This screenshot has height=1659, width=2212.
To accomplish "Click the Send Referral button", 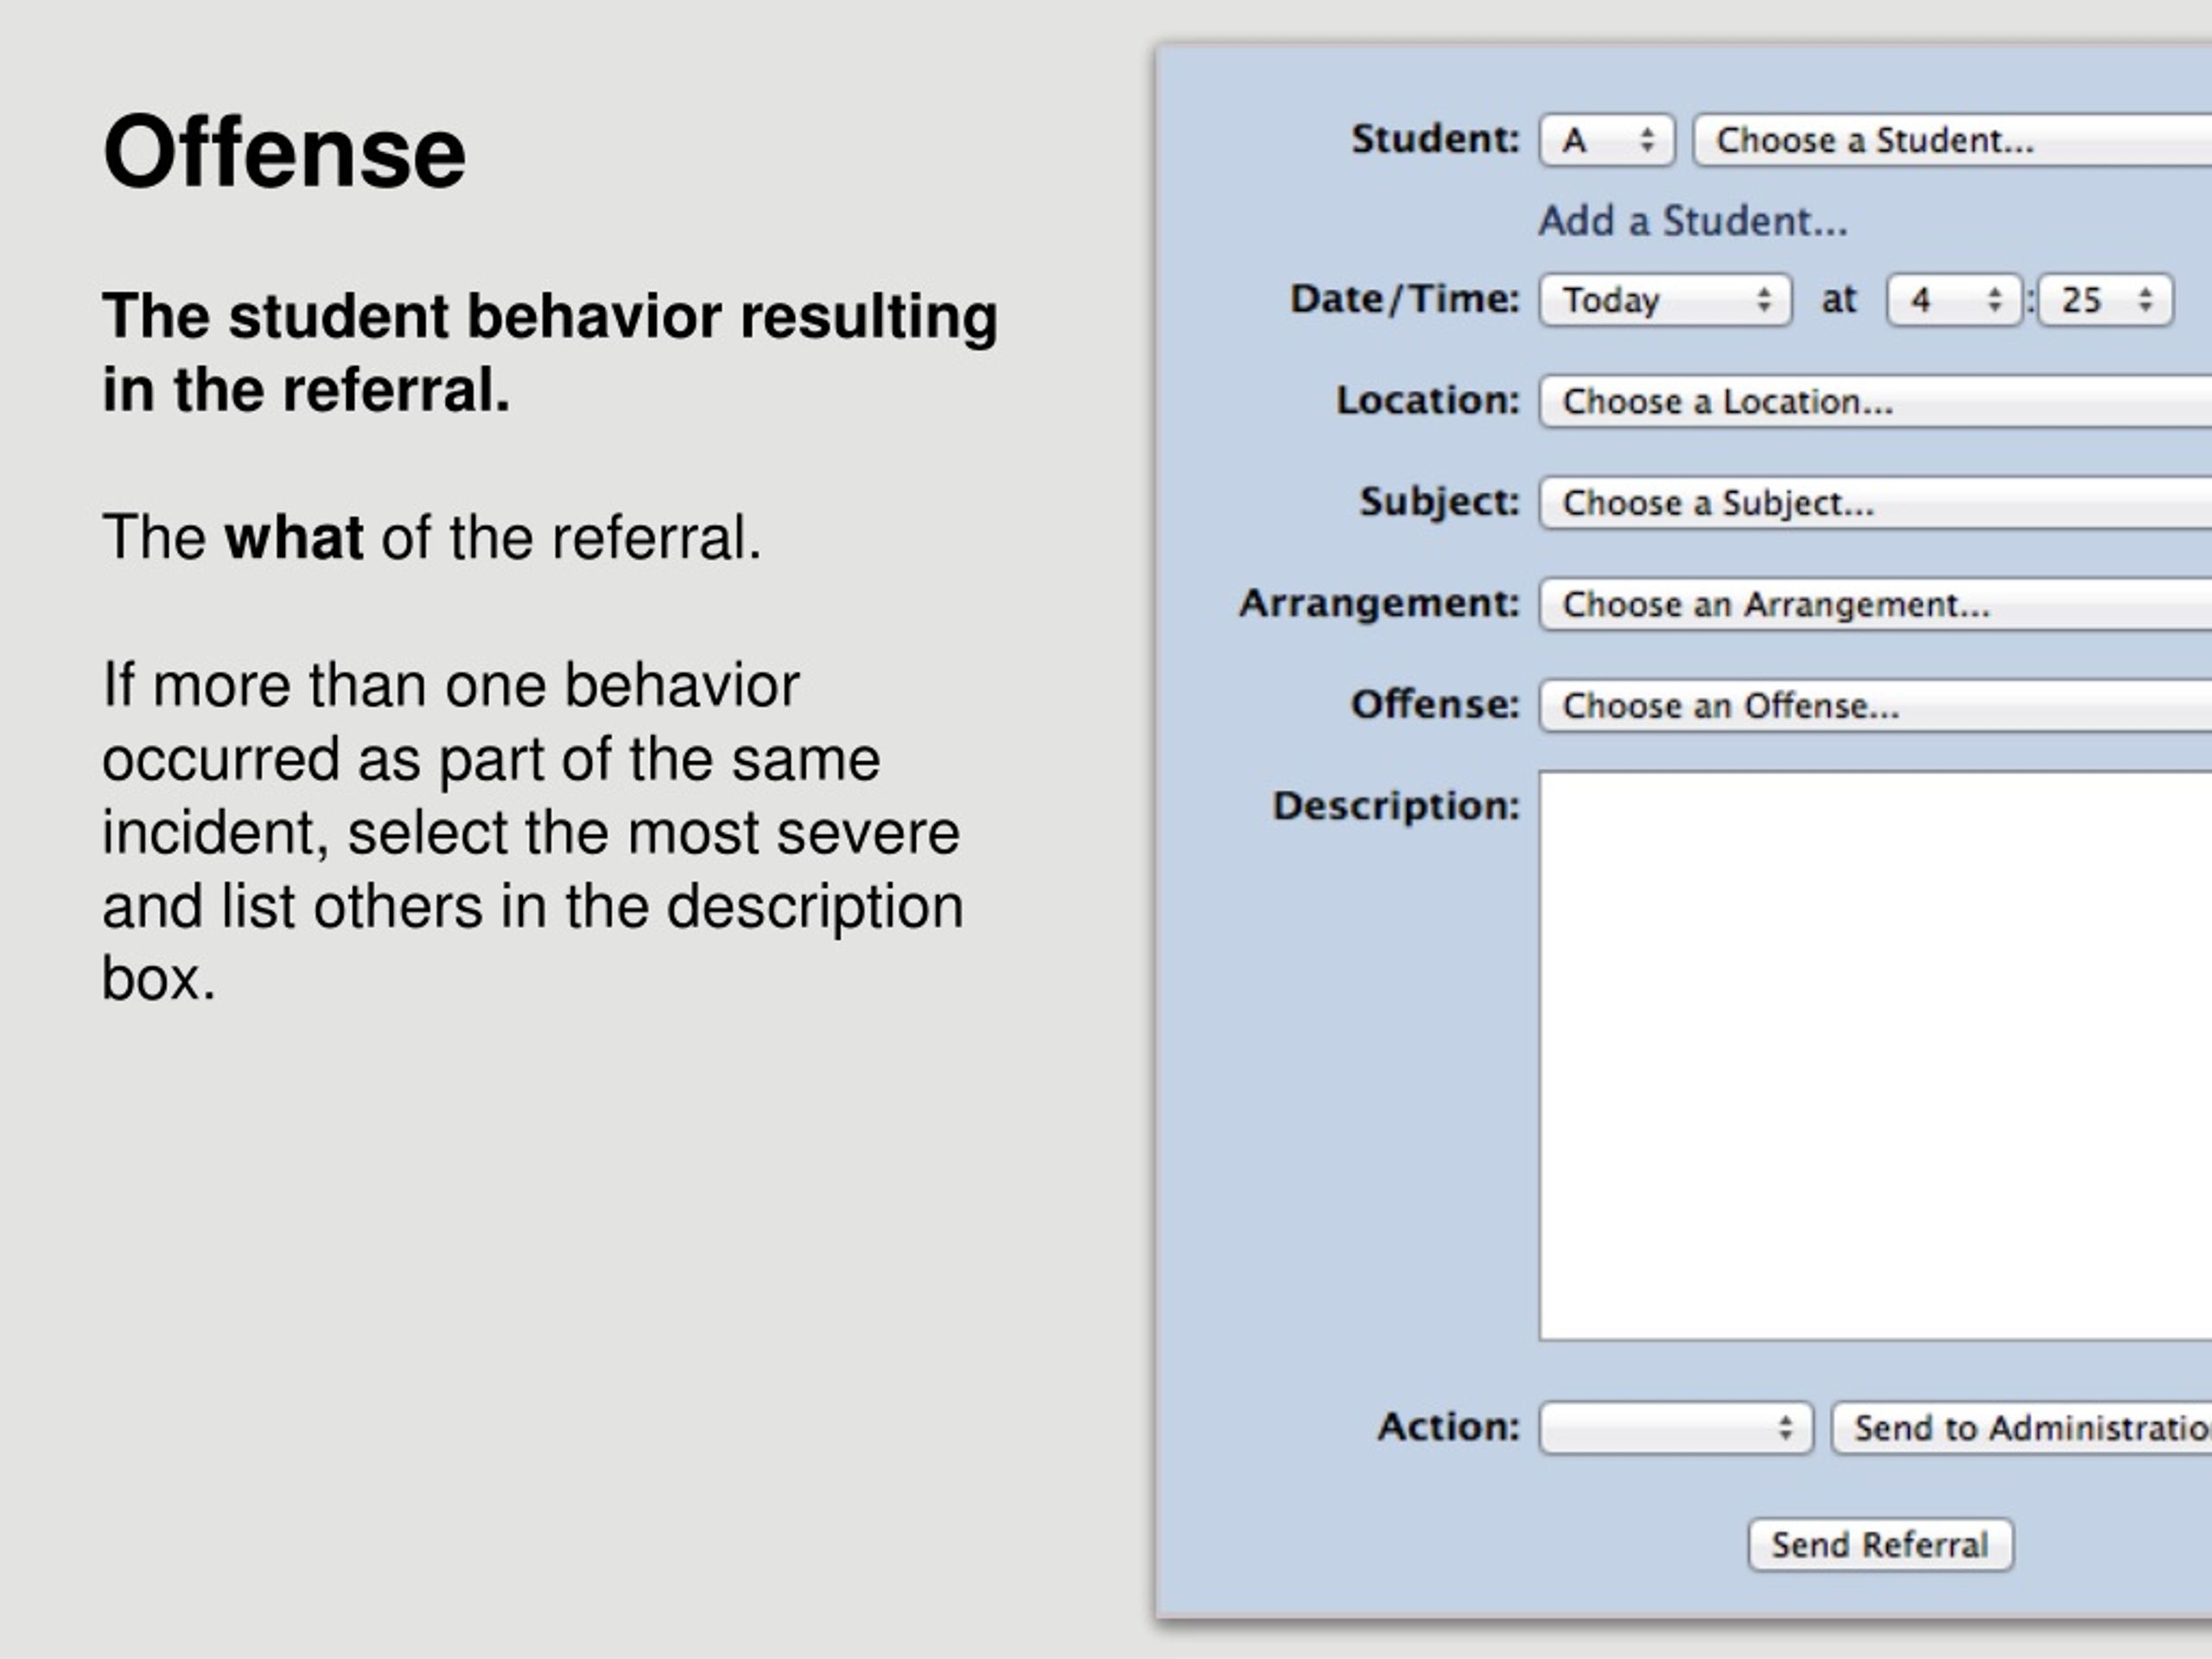I will [x=1880, y=1545].
